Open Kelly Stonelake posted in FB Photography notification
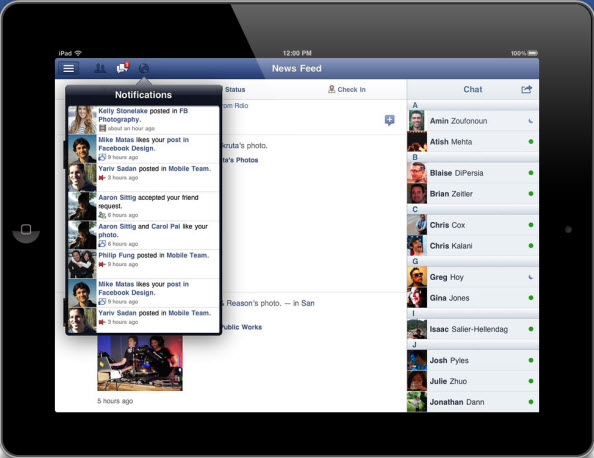Viewport: 594px width, 458px height. pos(144,120)
